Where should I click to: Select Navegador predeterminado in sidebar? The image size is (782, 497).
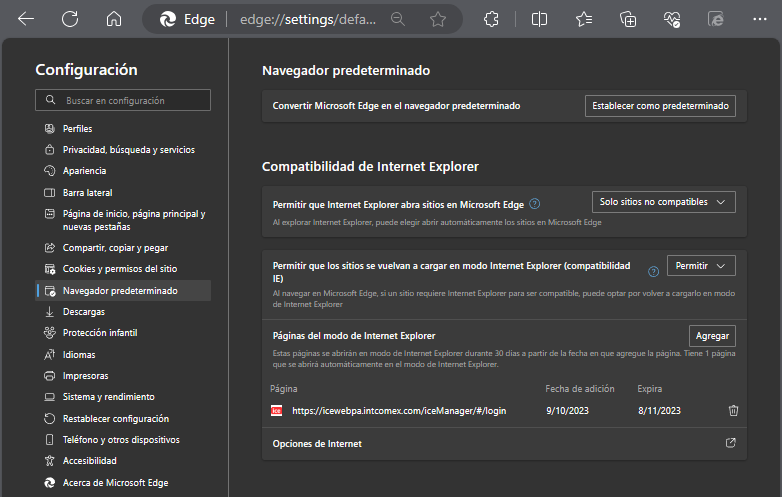click(124, 291)
